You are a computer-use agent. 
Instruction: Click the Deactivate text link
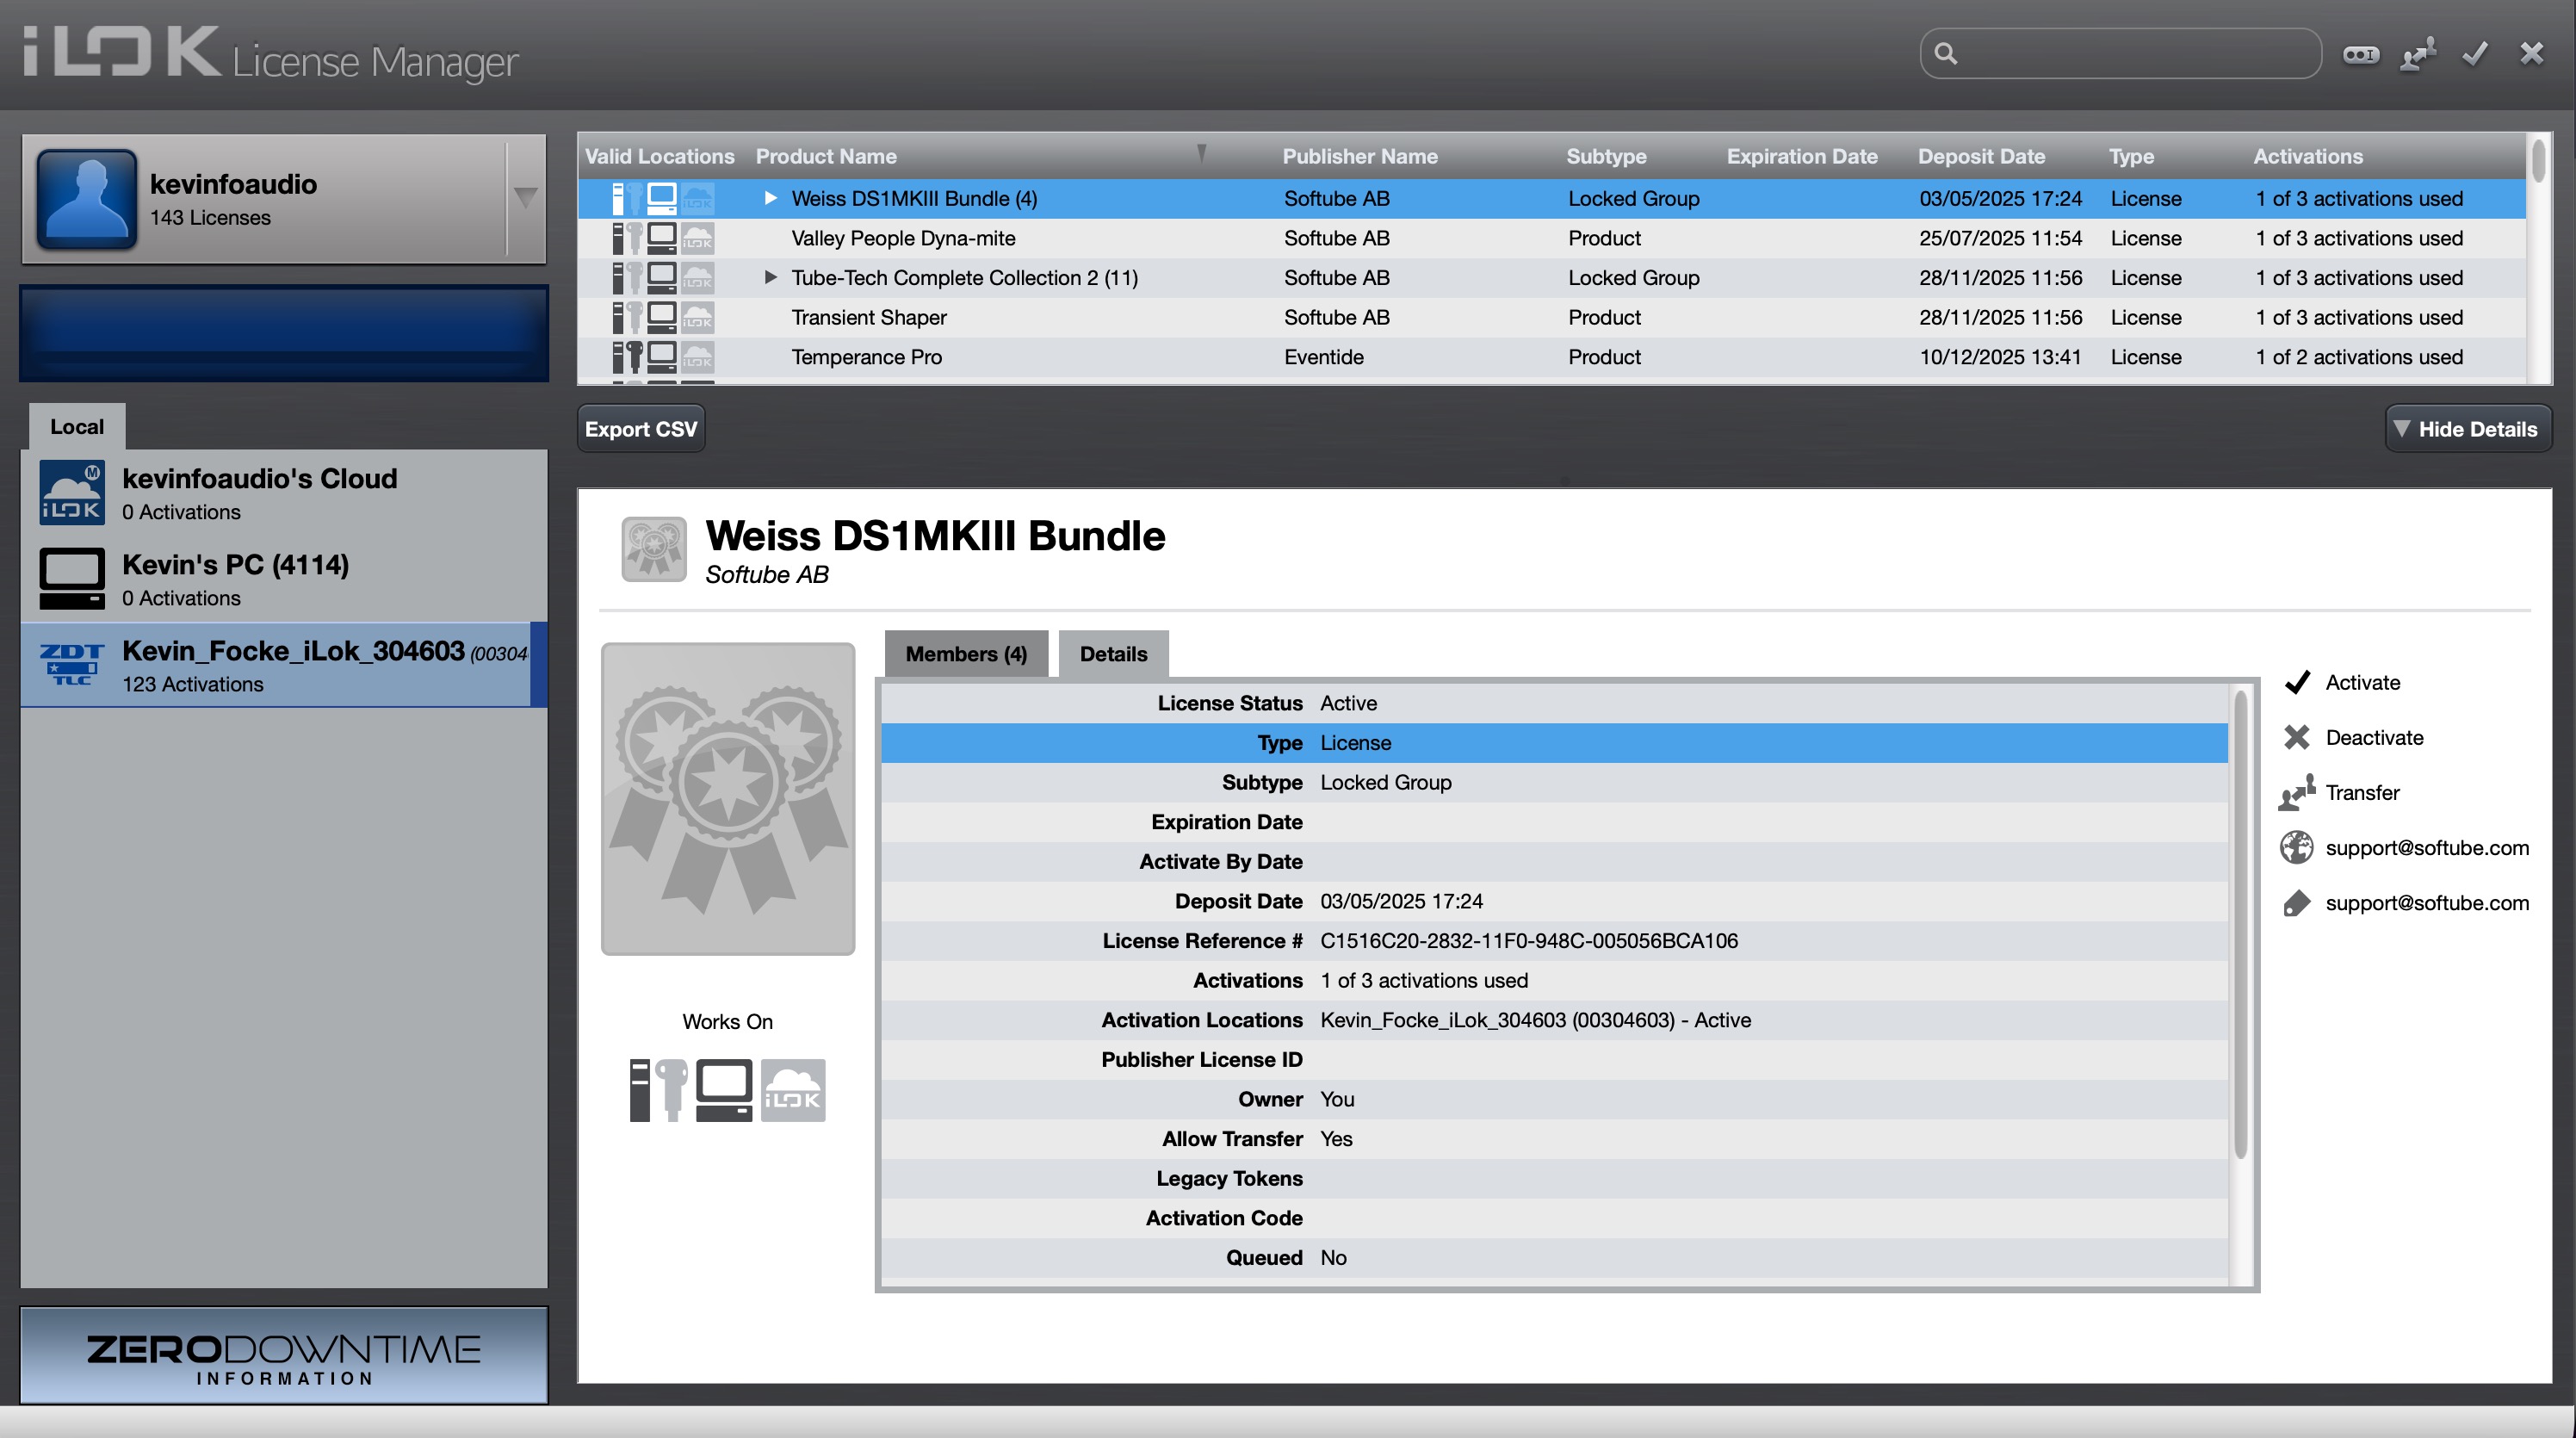2374,737
